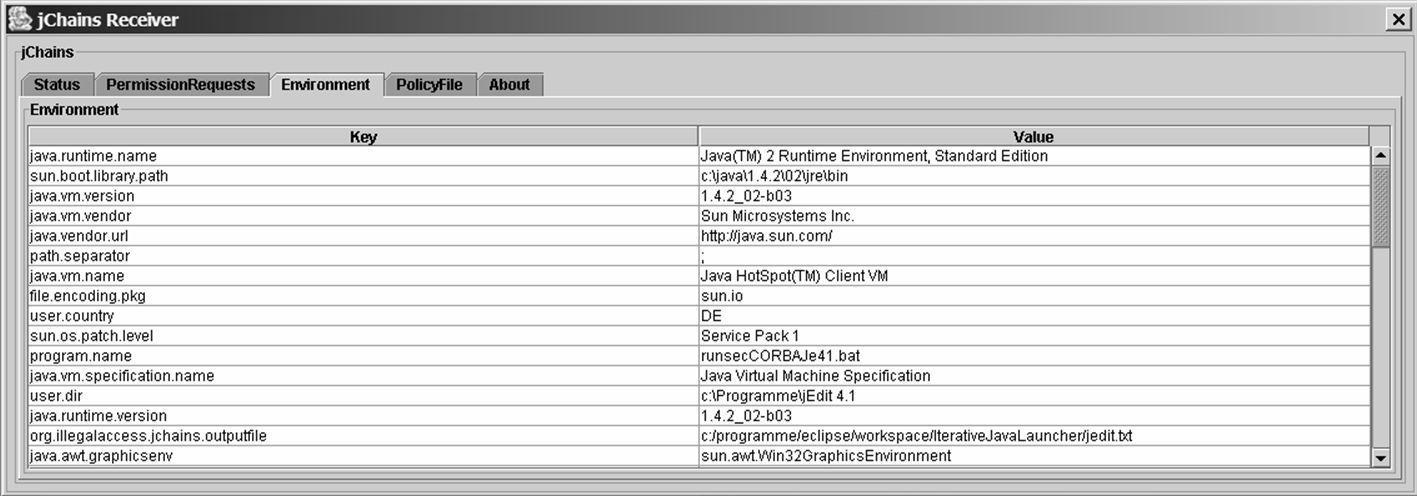Screen dimensions: 1417x496
Task: Click the '1.4.2_02-b03' value of java.runtime.version
Action: [x=1034, y=416]
